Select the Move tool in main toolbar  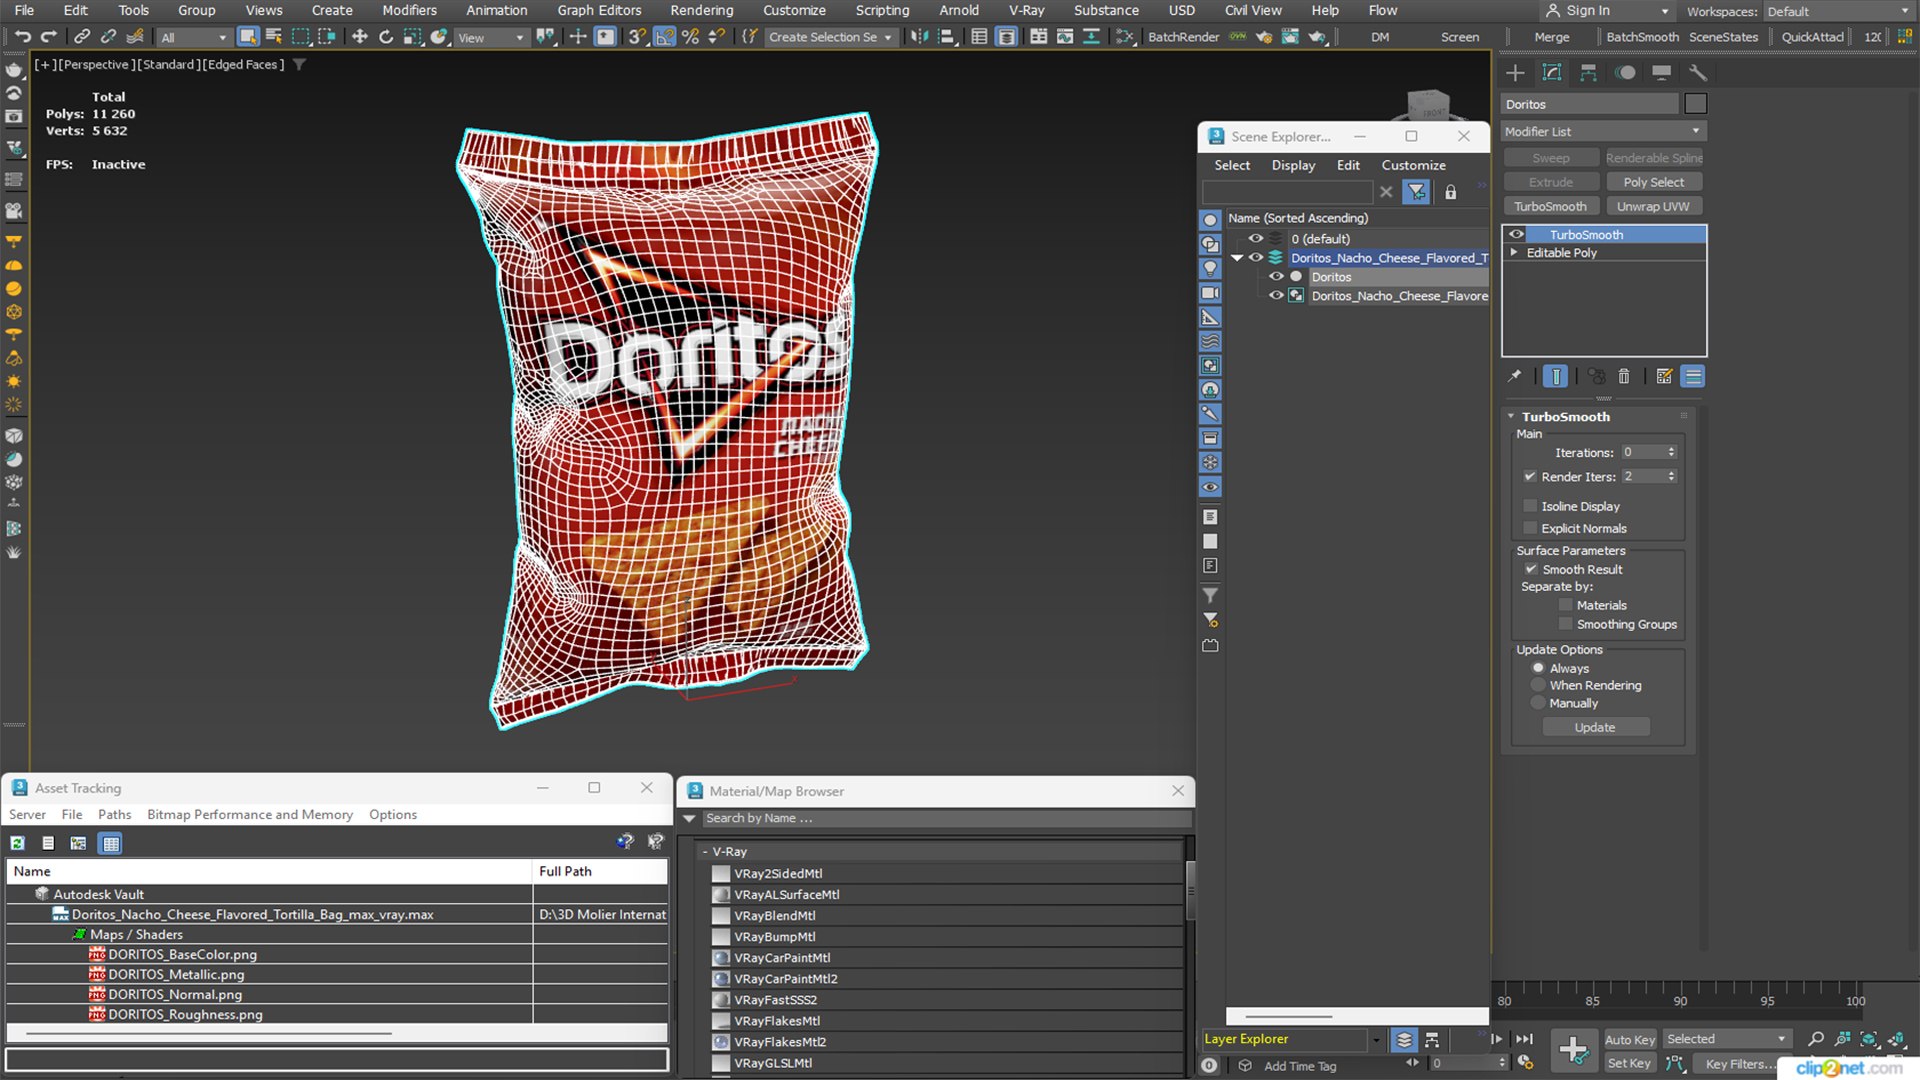coord(359,37)
